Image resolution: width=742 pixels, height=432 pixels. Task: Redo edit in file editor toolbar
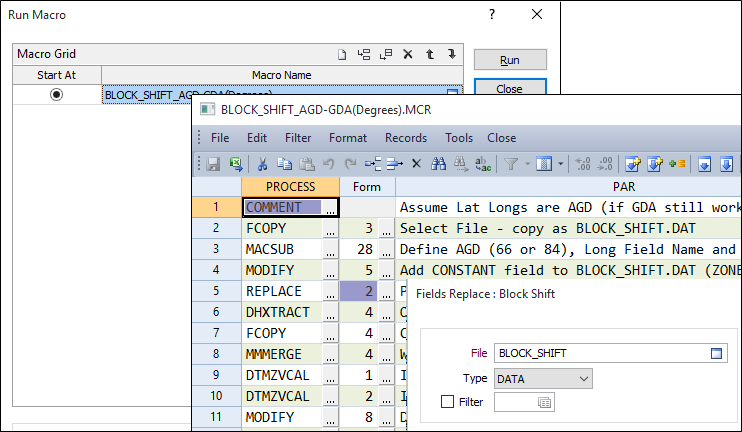pos(350,164)
